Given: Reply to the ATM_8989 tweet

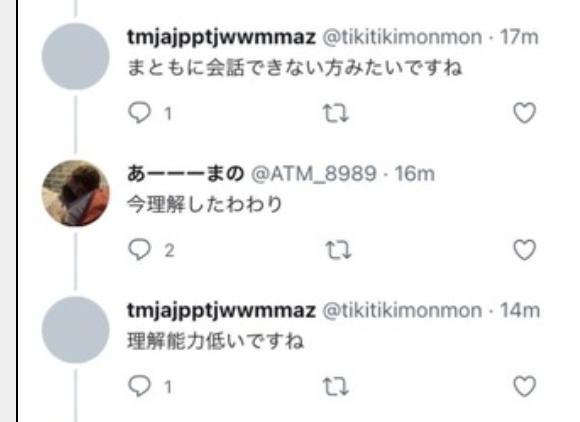Looking at the screenshot, I should click(139, 250).
